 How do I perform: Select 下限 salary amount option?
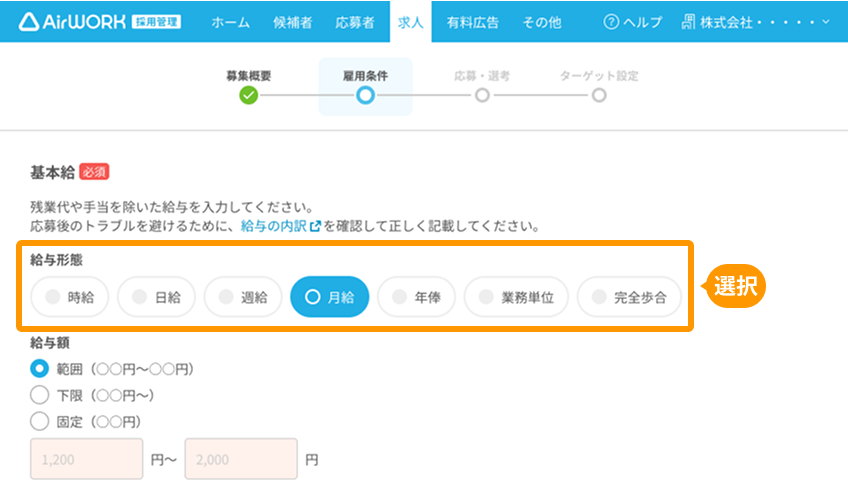click(x=39, y=395)
